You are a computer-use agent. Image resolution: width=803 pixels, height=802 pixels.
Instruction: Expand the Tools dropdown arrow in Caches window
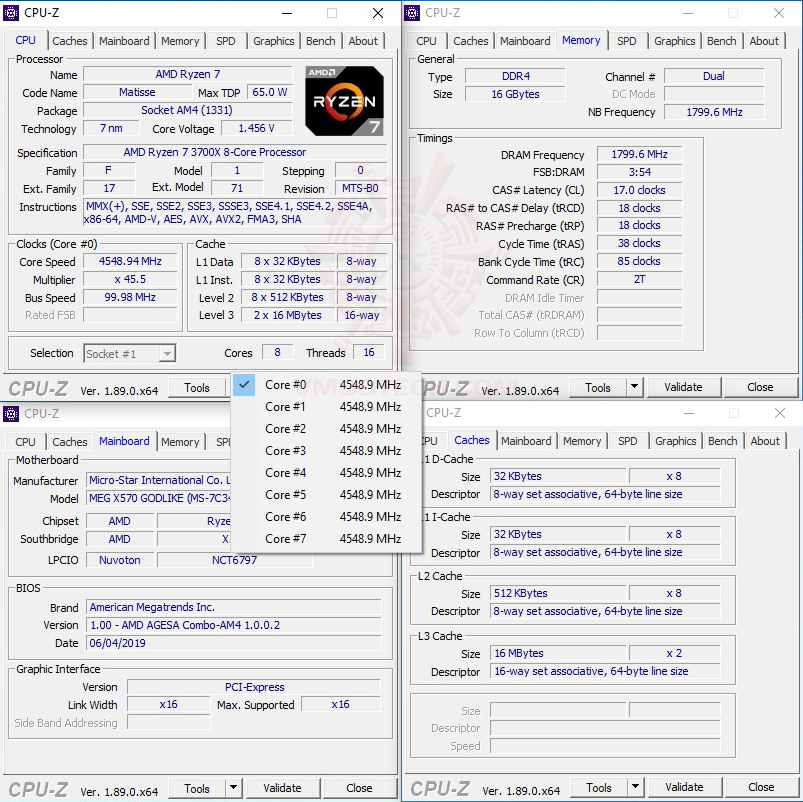click(x=635, y=787)
